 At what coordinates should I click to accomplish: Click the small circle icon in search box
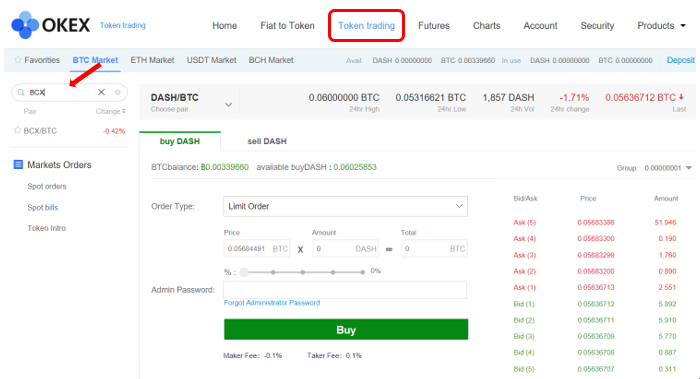pos(118,92)
